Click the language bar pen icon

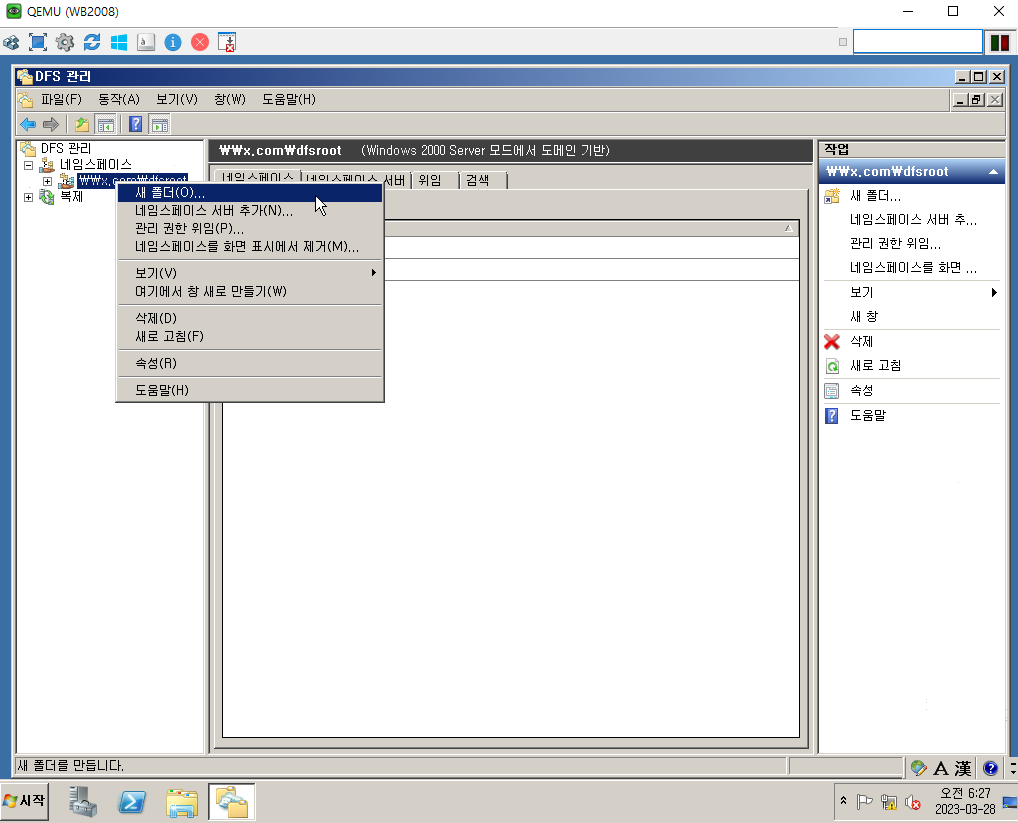point(918,768)
